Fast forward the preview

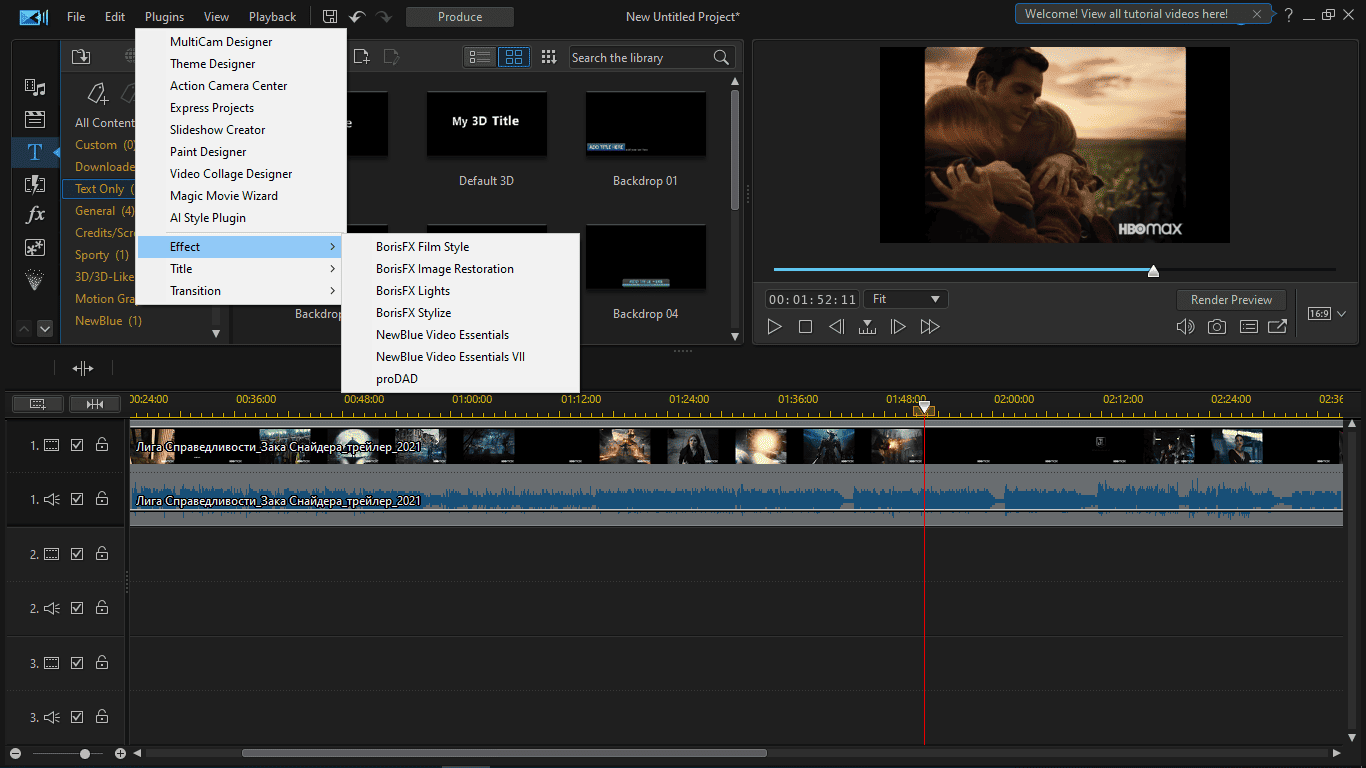[930, 327]
